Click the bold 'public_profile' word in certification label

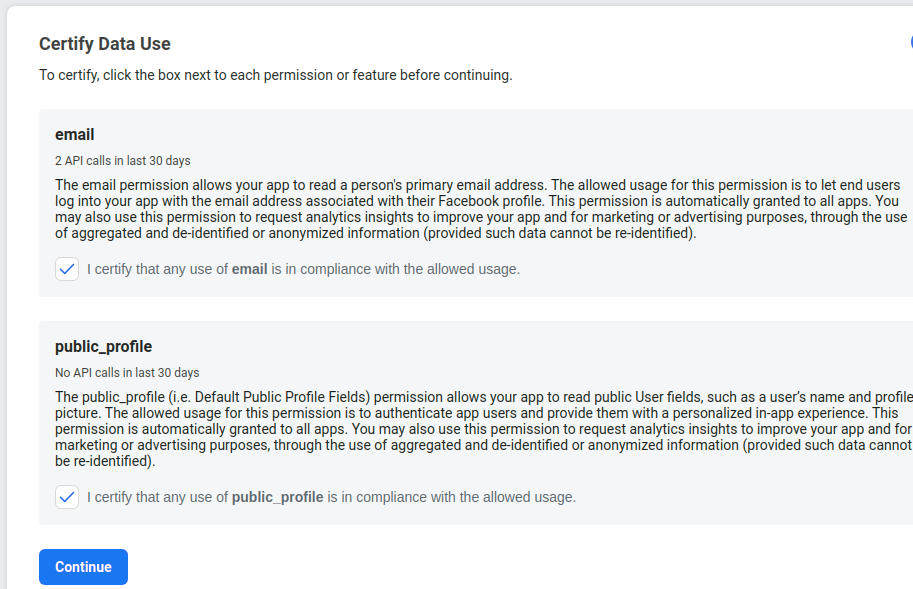pos(278,497)
